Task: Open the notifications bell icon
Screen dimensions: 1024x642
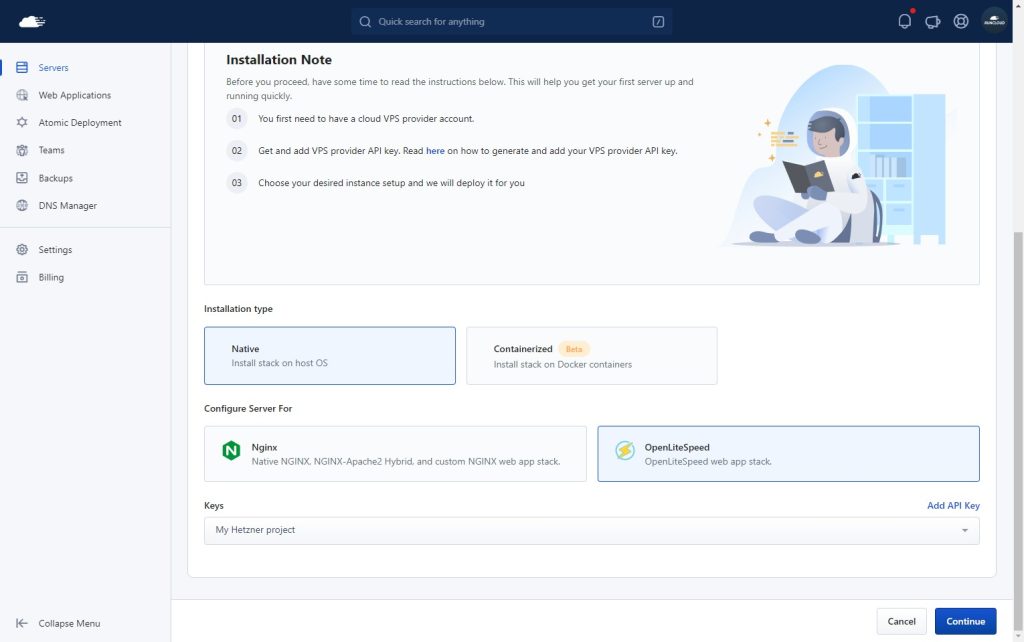Action: (904, 22)
